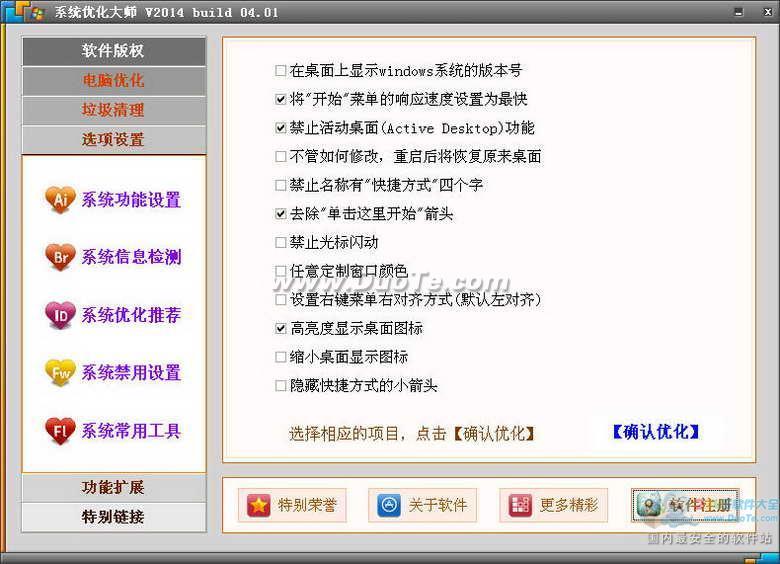Viewport: 780px width, 564px height.
Task: Click the blue icon on 关于软件
Action: tap(389, 506)
